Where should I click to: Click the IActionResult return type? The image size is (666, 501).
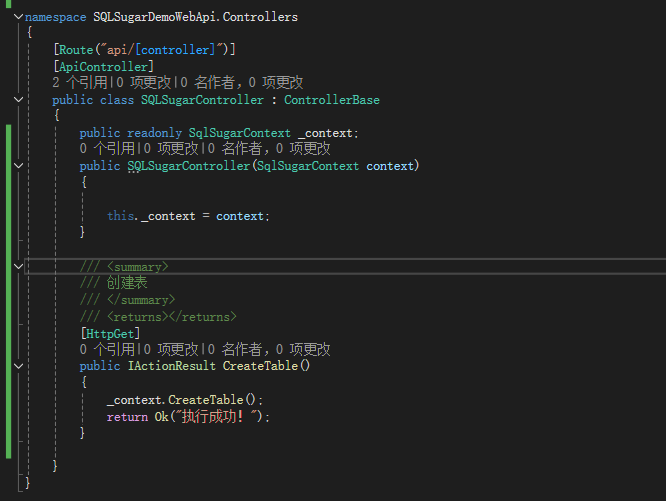[172, 366]
